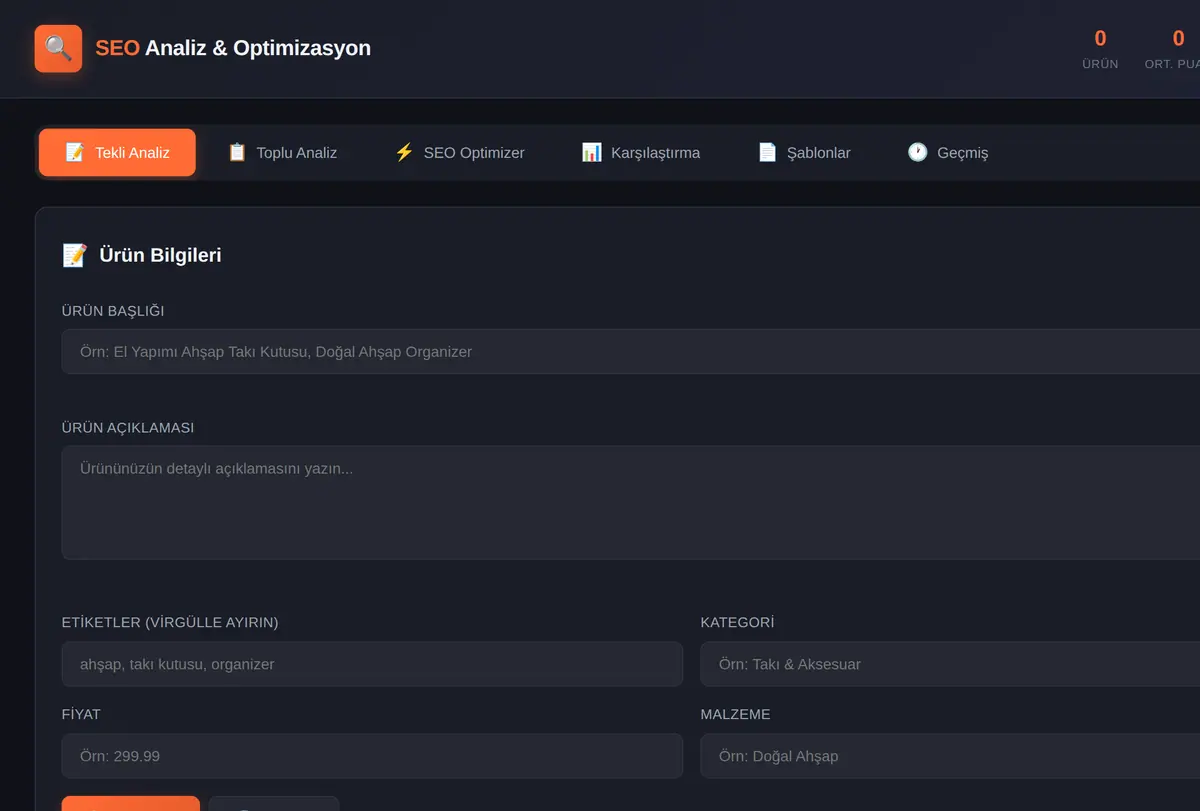Click the MALZEME label
1200x811 pixels.
click(x=736, y=714)
